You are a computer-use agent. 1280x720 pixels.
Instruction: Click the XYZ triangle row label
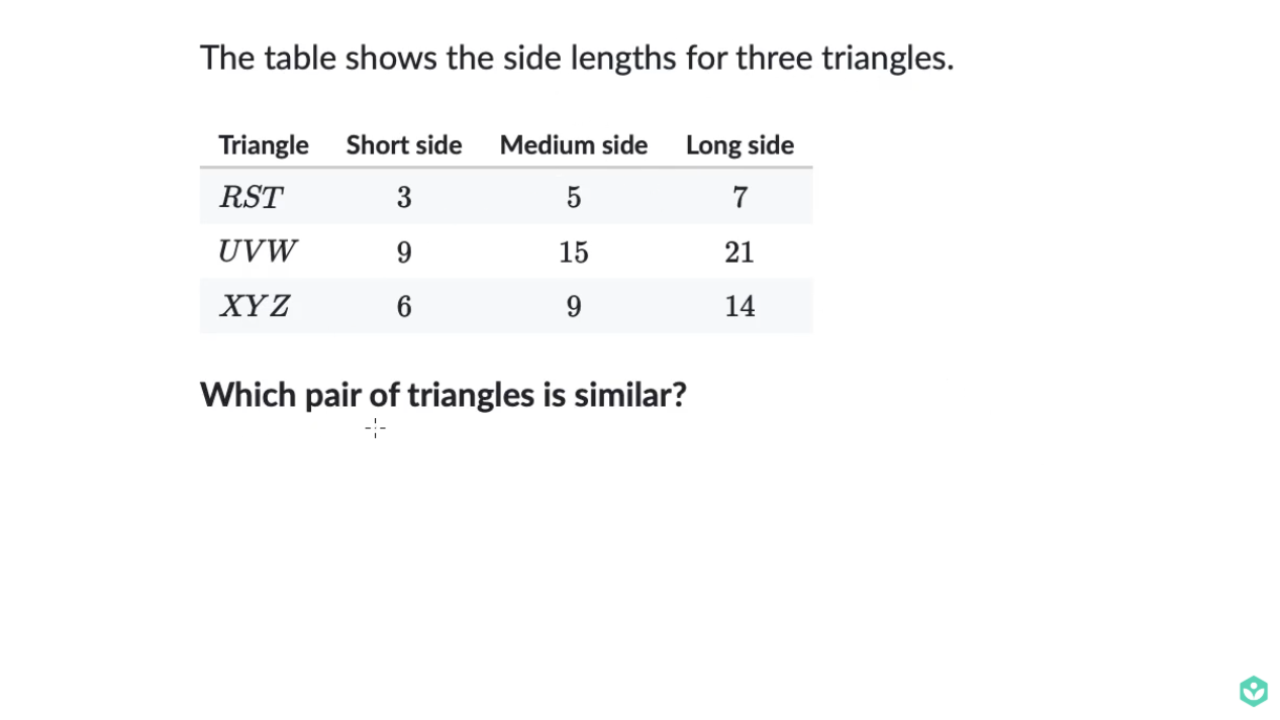[255, 306]
